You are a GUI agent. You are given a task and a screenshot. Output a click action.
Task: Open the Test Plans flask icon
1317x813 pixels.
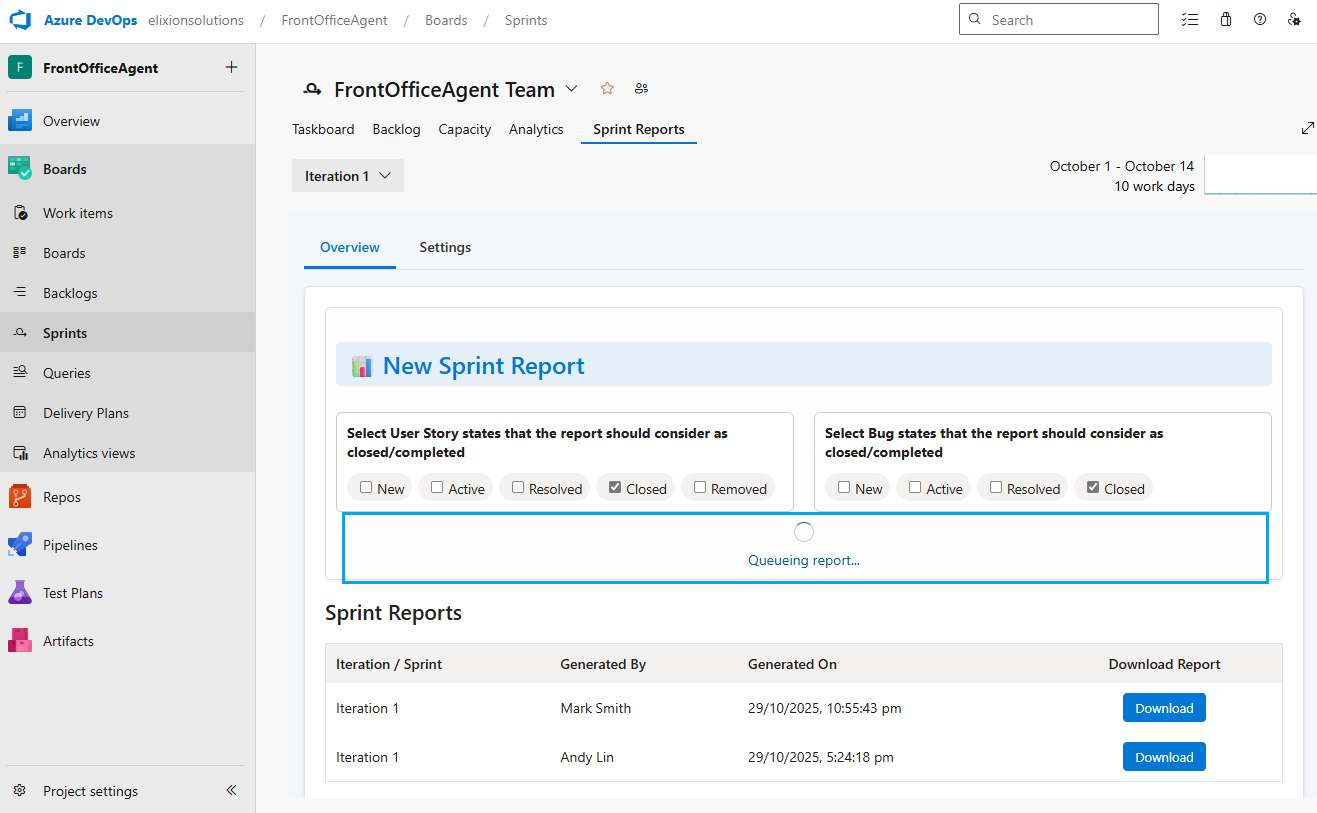[20, 593]
